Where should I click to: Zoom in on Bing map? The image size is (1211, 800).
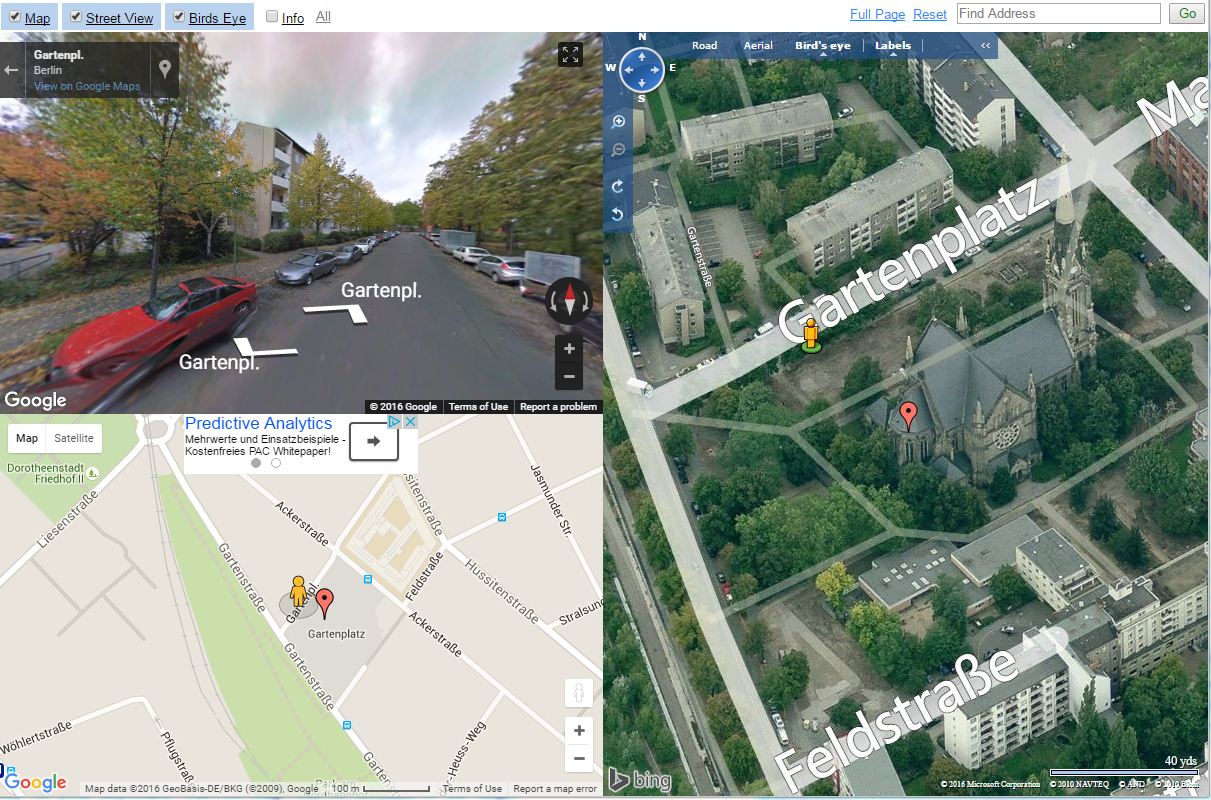pyautogui.click(x=618, y=121)
